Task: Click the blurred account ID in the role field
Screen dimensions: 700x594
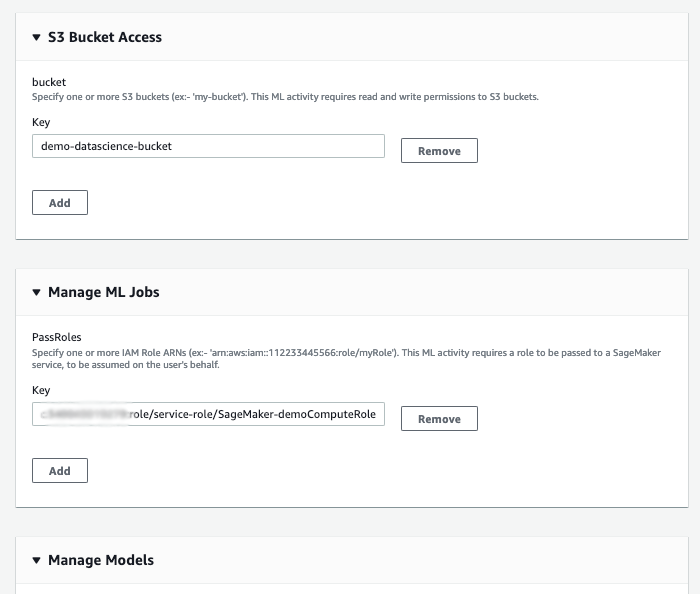Action: click(84, 415)
